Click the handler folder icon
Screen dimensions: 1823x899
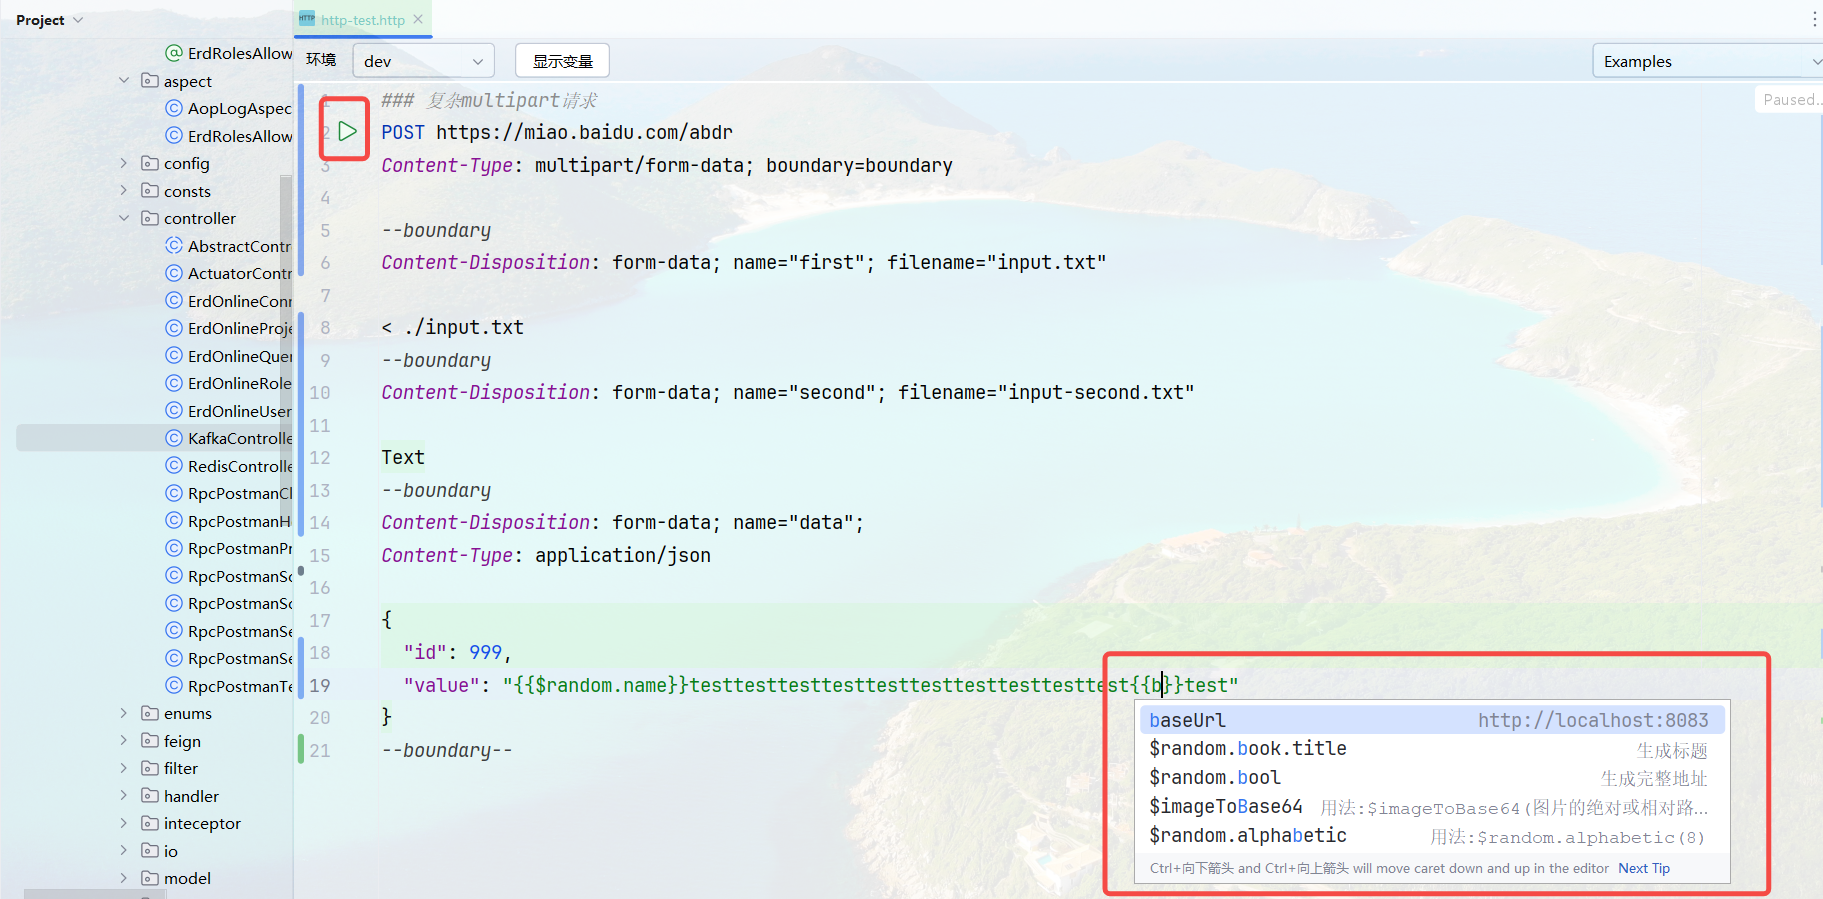150,796
